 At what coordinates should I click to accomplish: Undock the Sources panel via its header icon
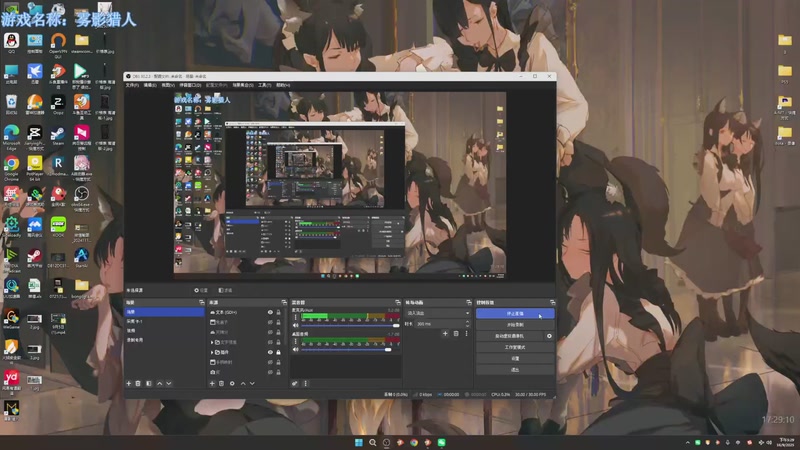point(284,303)
